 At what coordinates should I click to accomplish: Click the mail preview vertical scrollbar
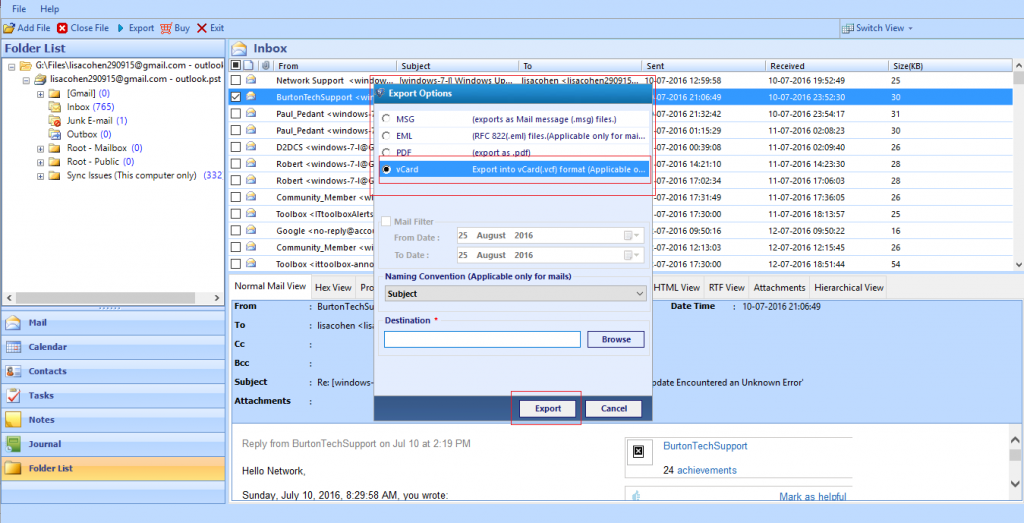tap(1016, 454)
